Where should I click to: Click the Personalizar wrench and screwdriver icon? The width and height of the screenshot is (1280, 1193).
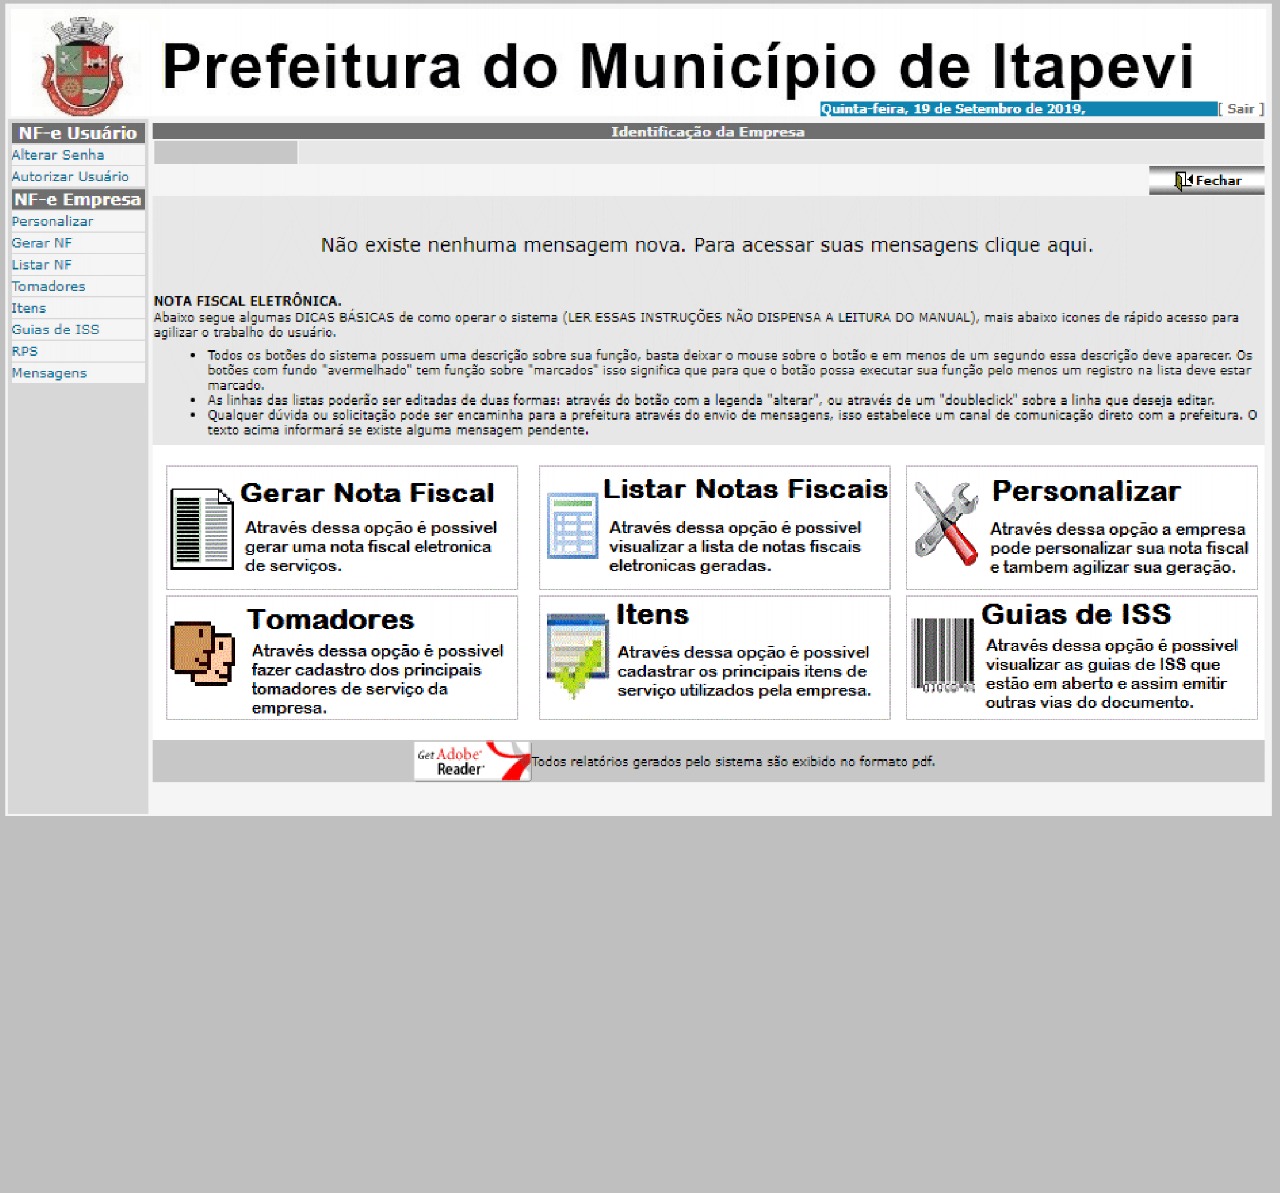click(946, 523)
